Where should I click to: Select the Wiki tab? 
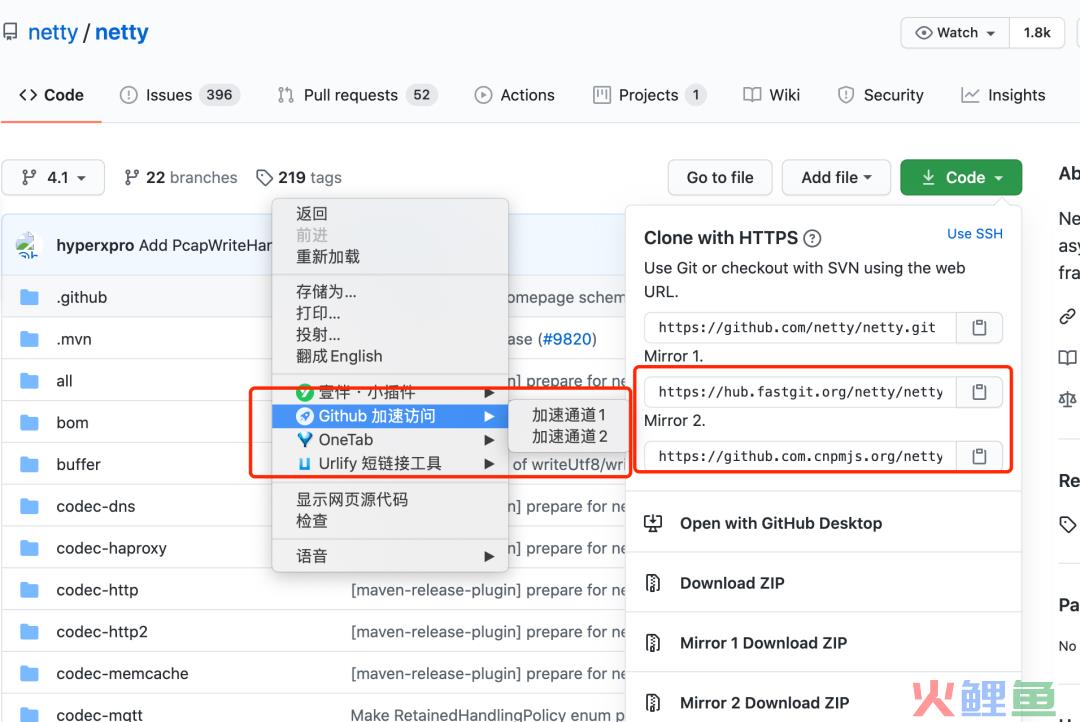click(771, 95)
